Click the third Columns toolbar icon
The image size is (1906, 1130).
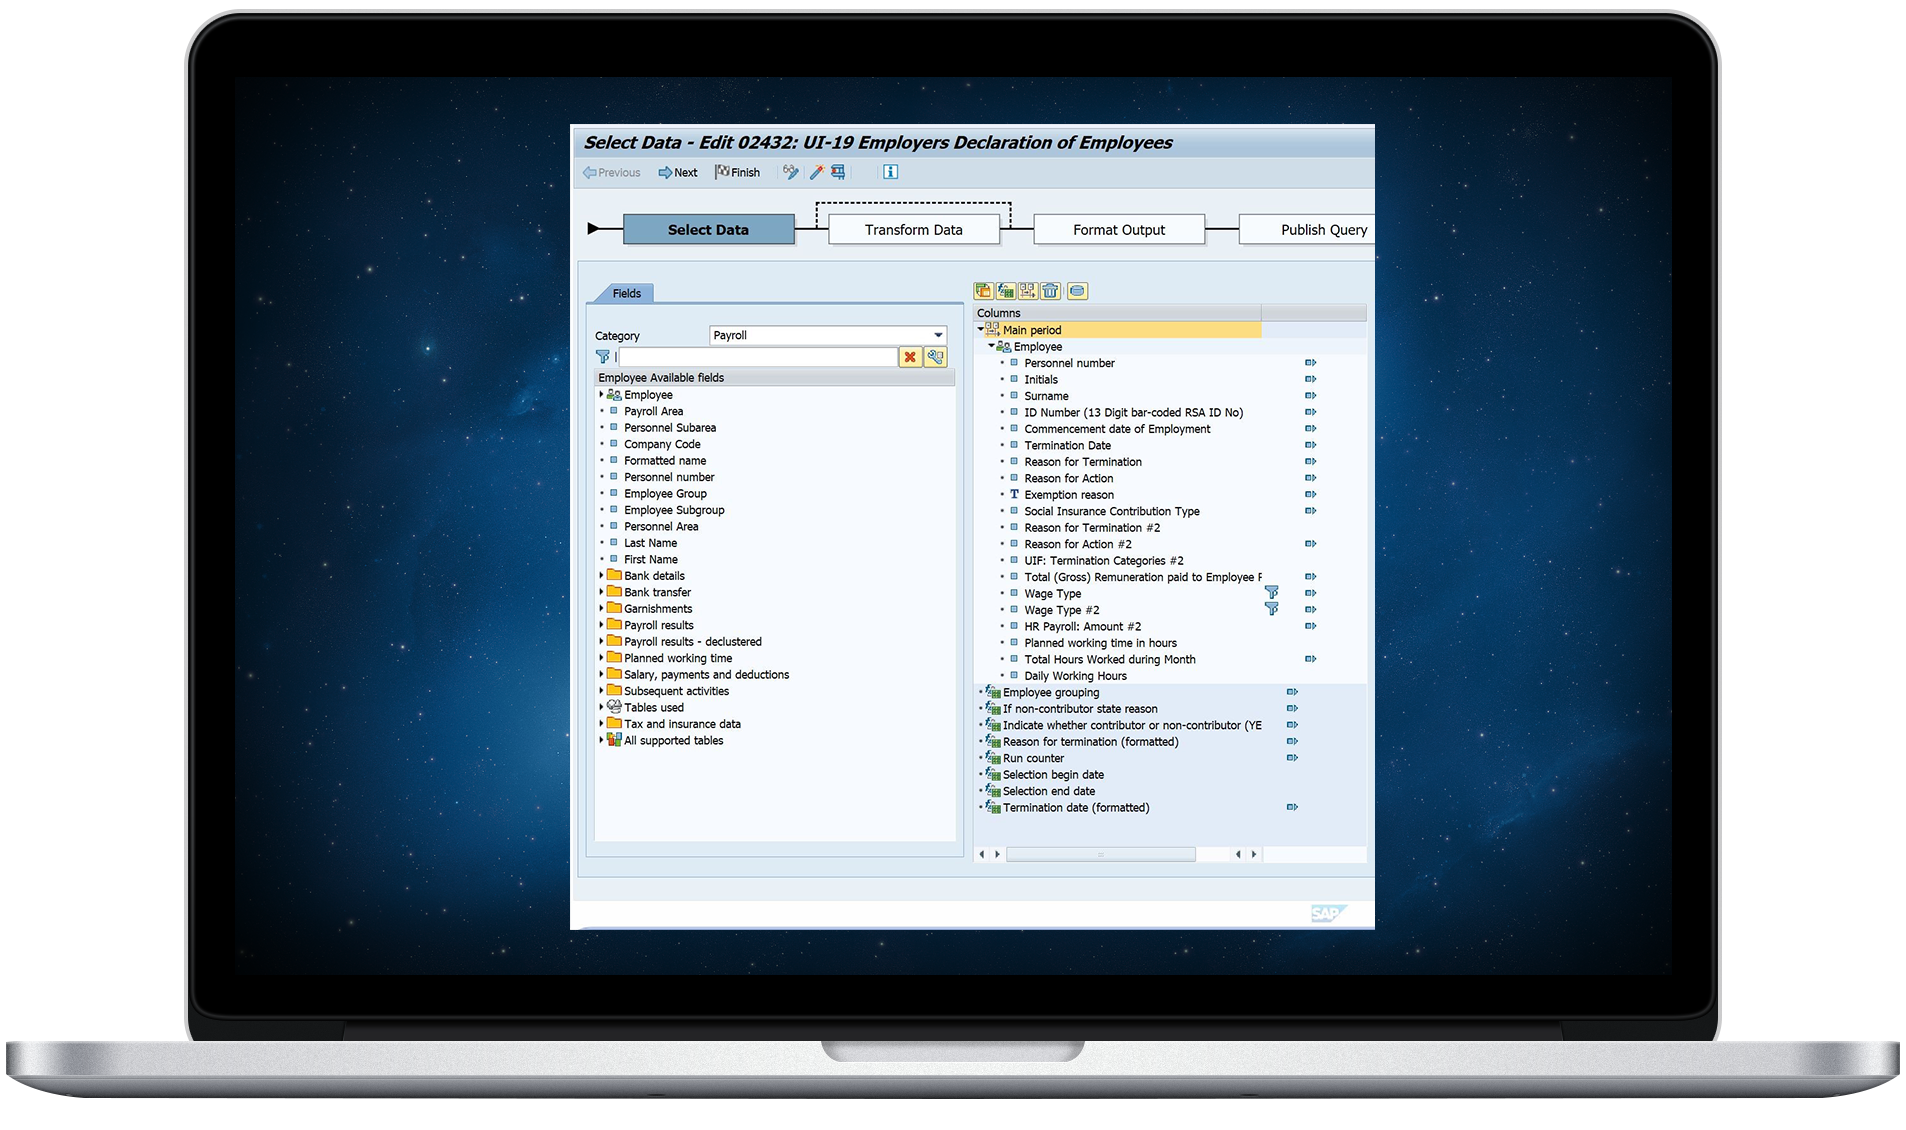[1027, 291]
